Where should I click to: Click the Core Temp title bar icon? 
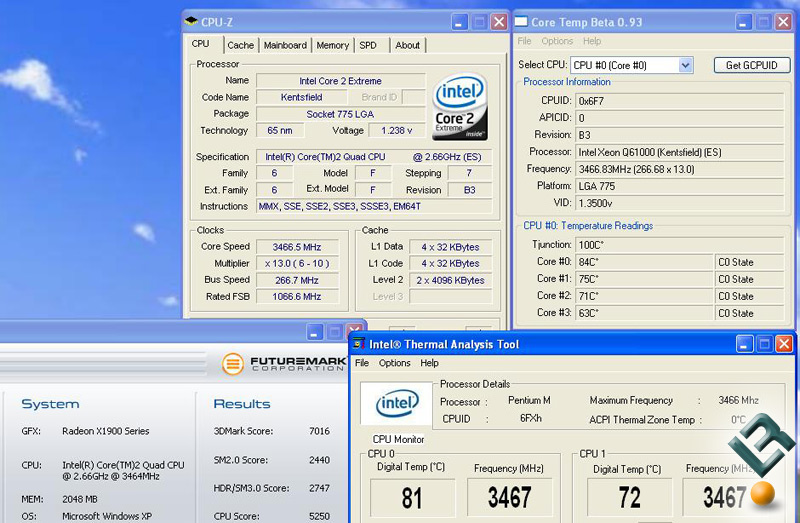click(x=521, y=21)
